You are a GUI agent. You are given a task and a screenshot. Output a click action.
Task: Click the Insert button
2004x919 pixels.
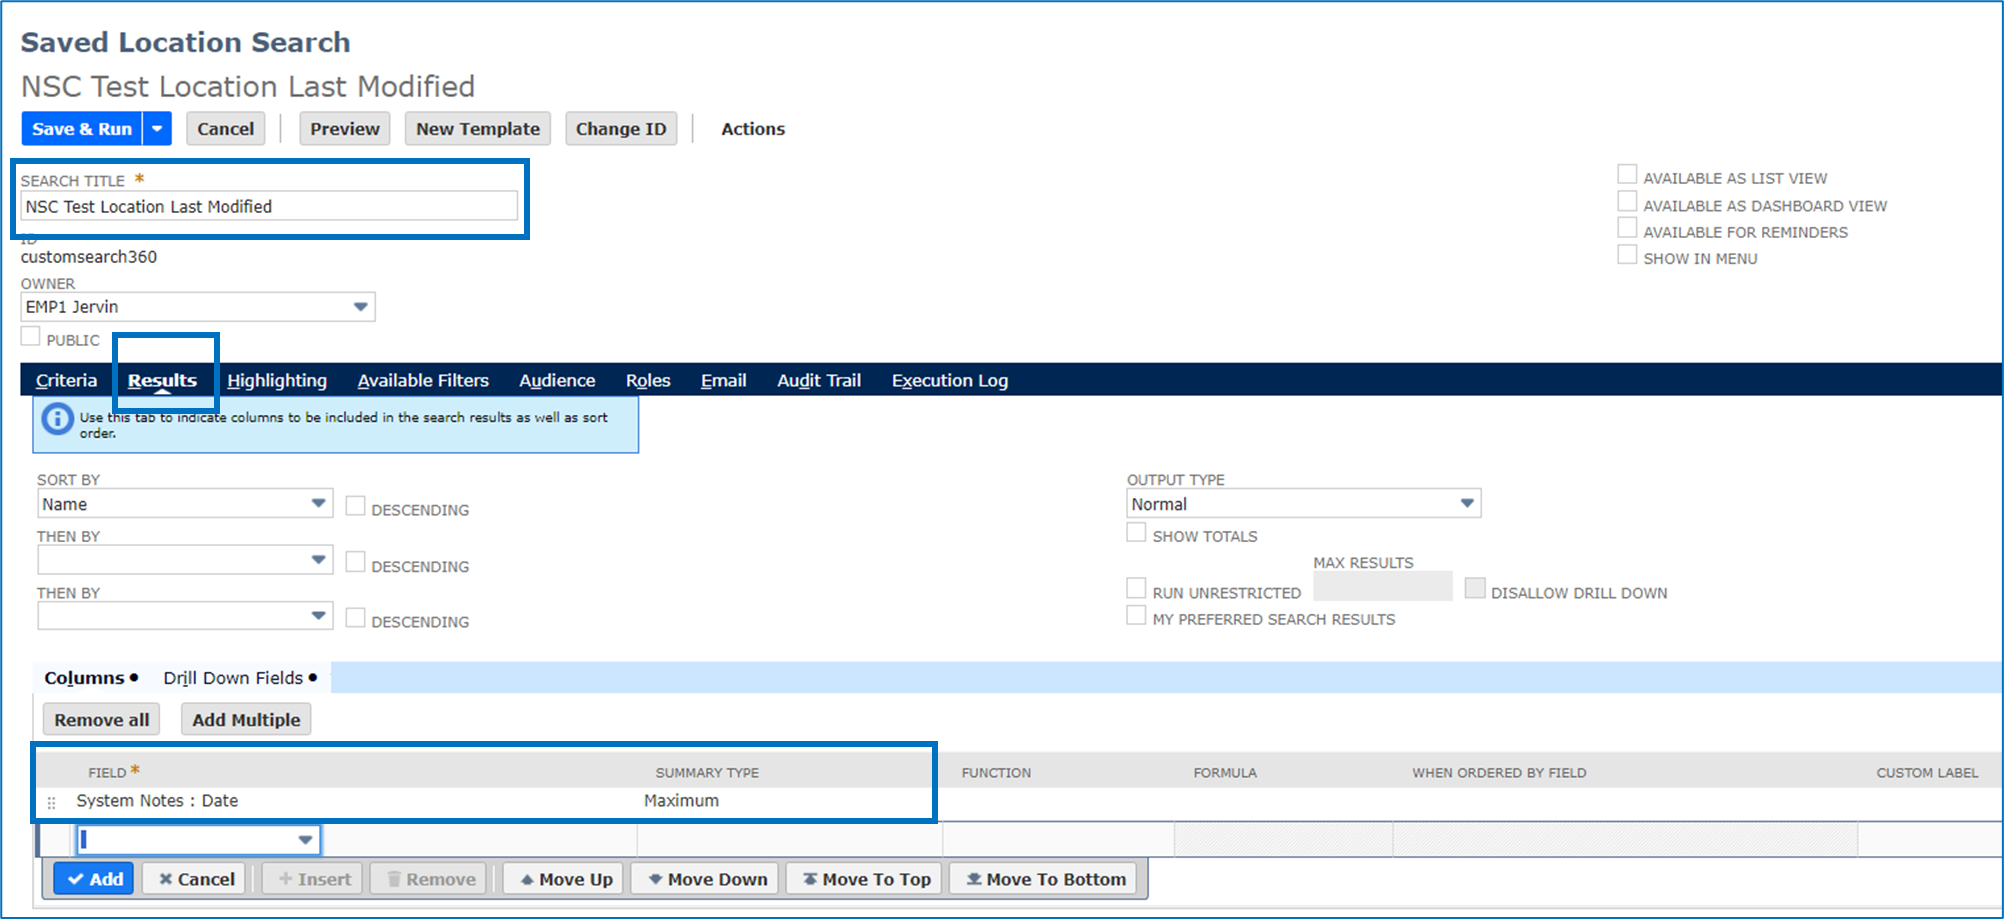[314, 879]
